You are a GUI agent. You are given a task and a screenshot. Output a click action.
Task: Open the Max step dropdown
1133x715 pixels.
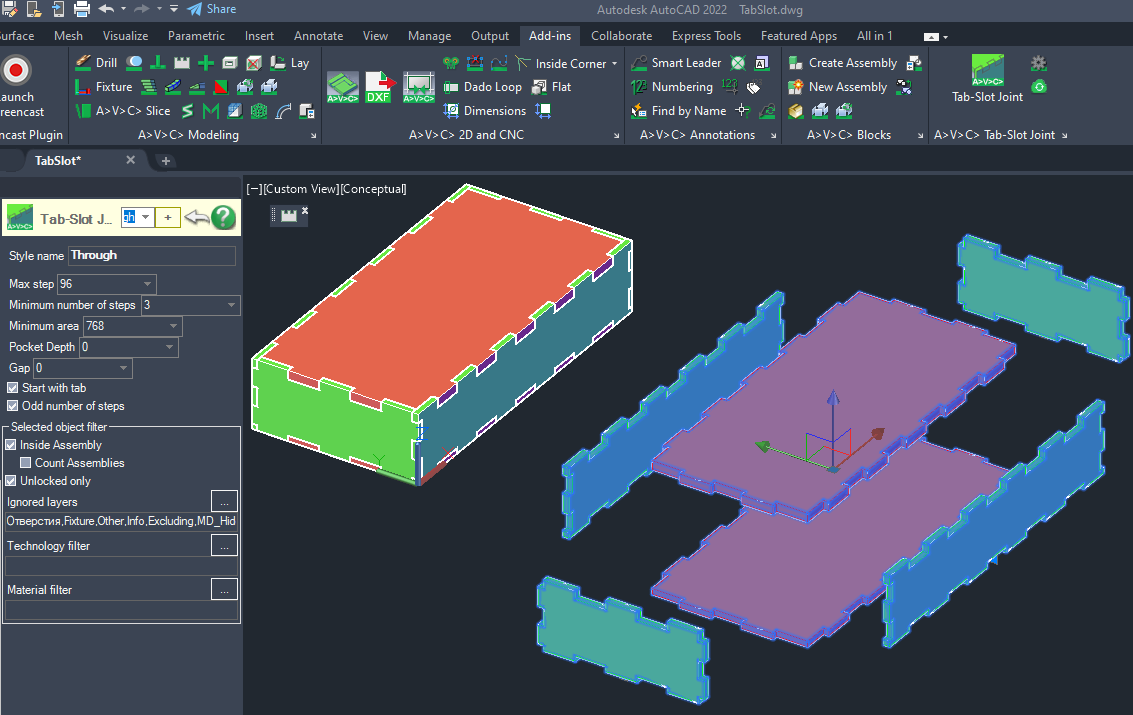coord(147,284)
